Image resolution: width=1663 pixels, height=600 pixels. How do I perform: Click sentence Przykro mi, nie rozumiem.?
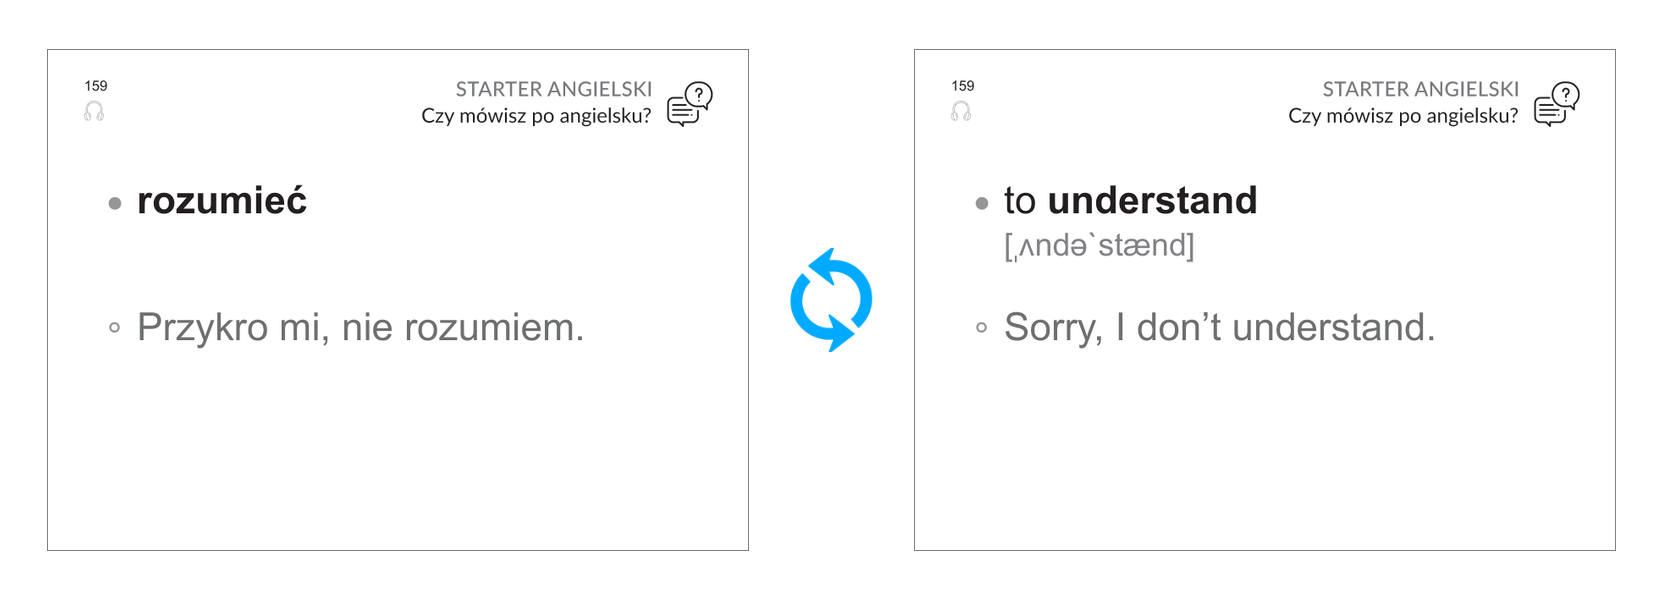(x=360, y=327)
